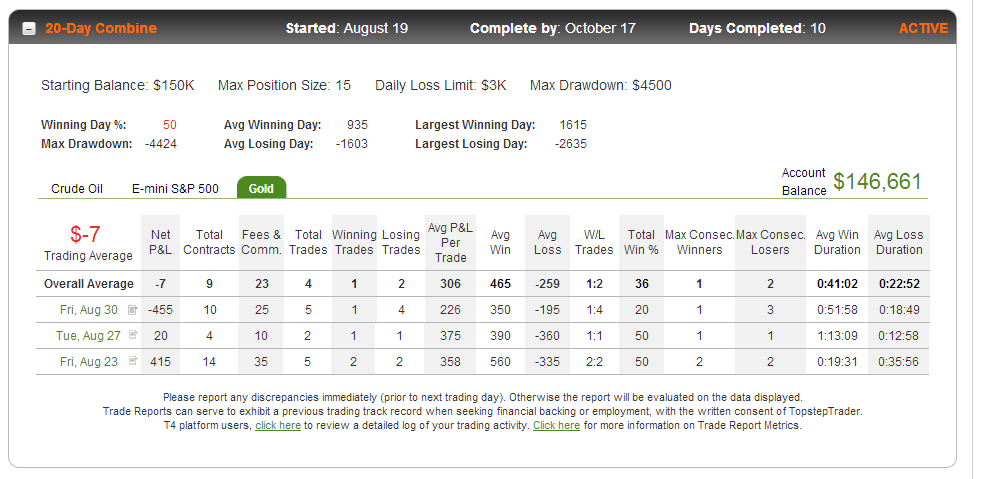Click the 20-Day Combine title
The image size is (981, 479).
click(101, 28)
